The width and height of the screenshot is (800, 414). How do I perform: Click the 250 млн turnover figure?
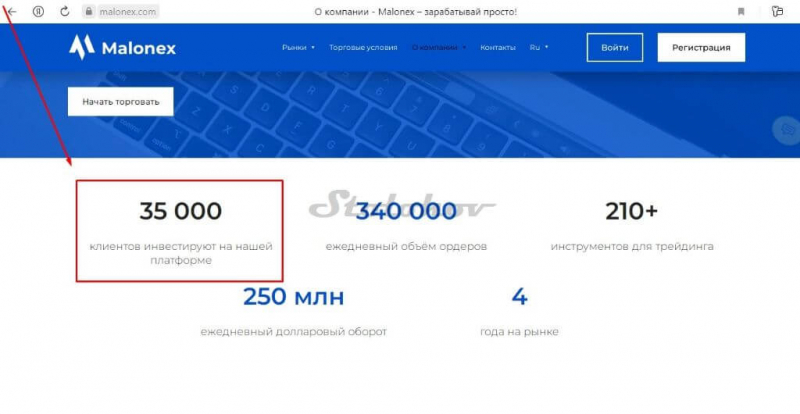click(293, 297)
